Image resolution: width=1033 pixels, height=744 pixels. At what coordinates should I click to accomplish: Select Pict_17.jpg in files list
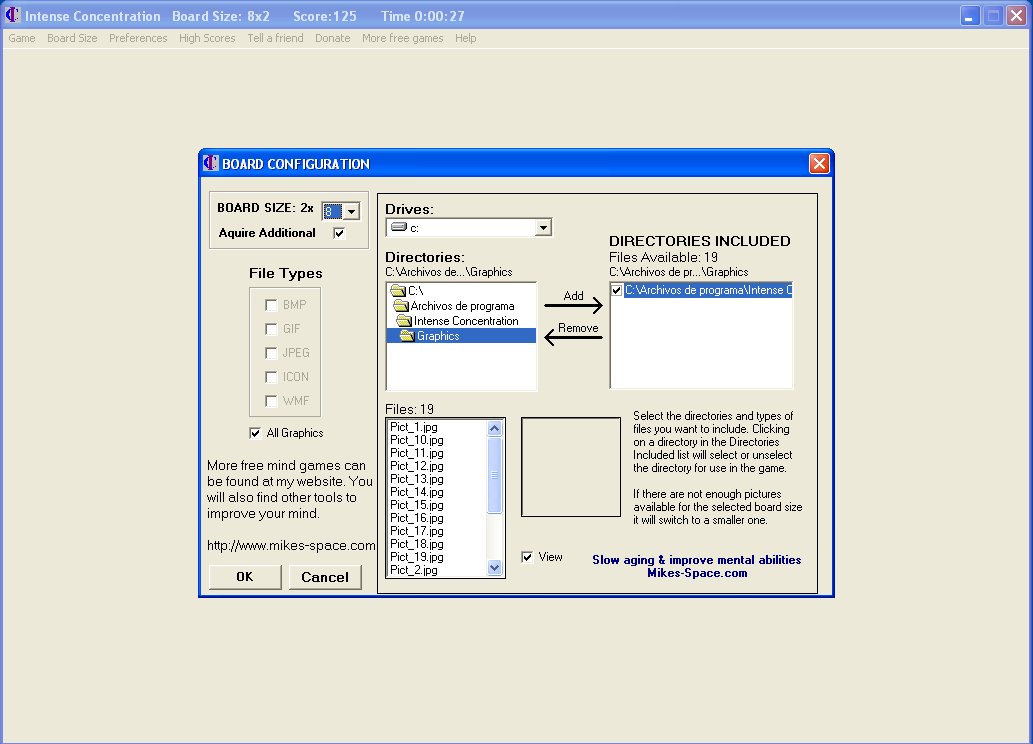coord(416,531)
